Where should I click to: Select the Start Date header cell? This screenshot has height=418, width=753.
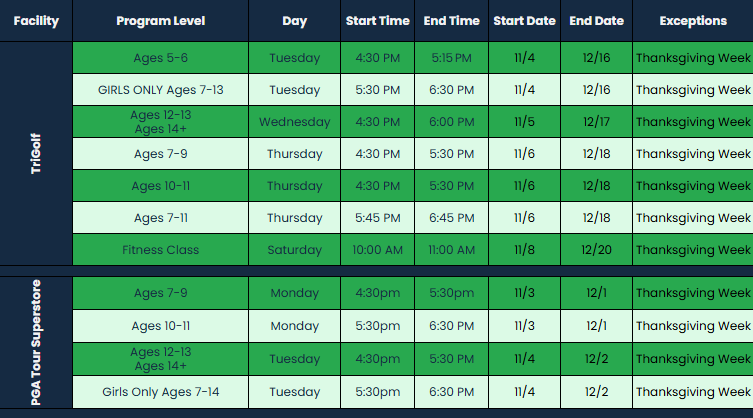coord(524,21)
